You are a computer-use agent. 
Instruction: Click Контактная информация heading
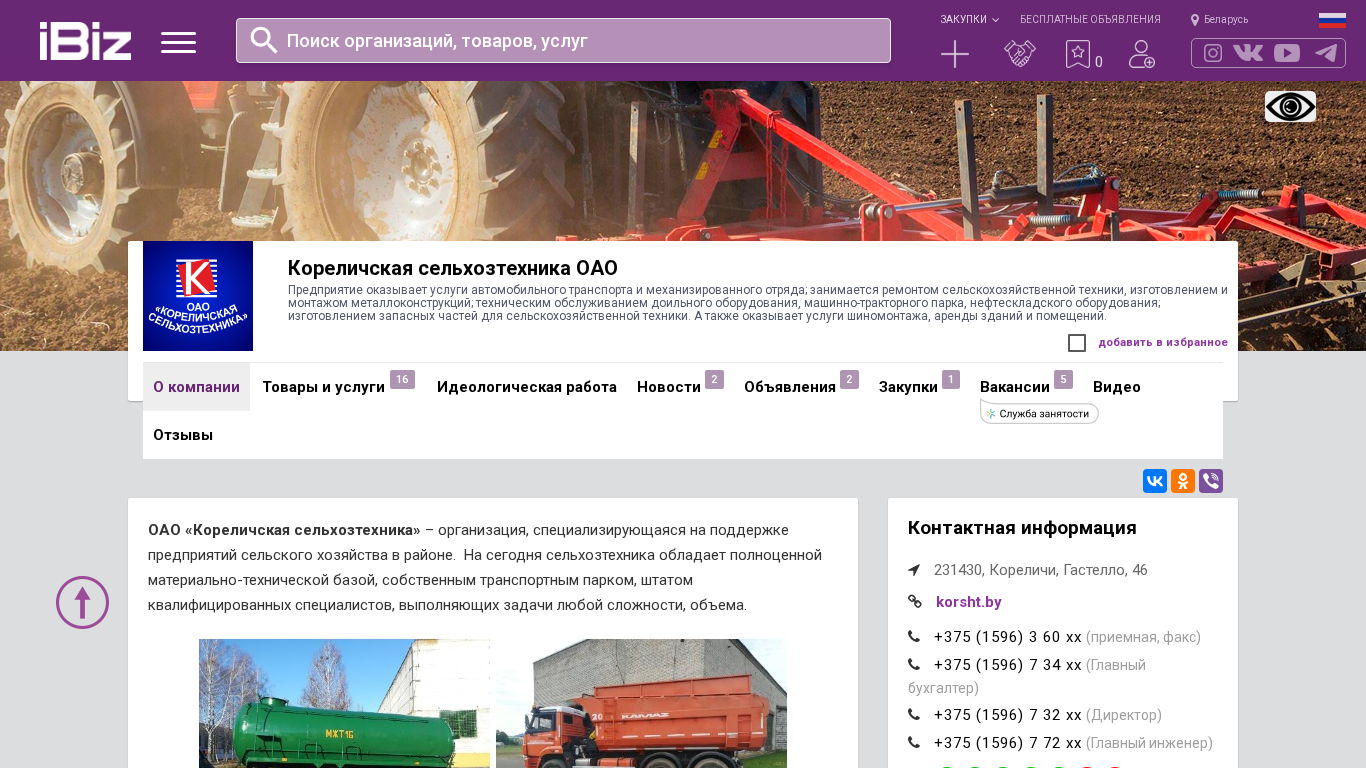1022,528
